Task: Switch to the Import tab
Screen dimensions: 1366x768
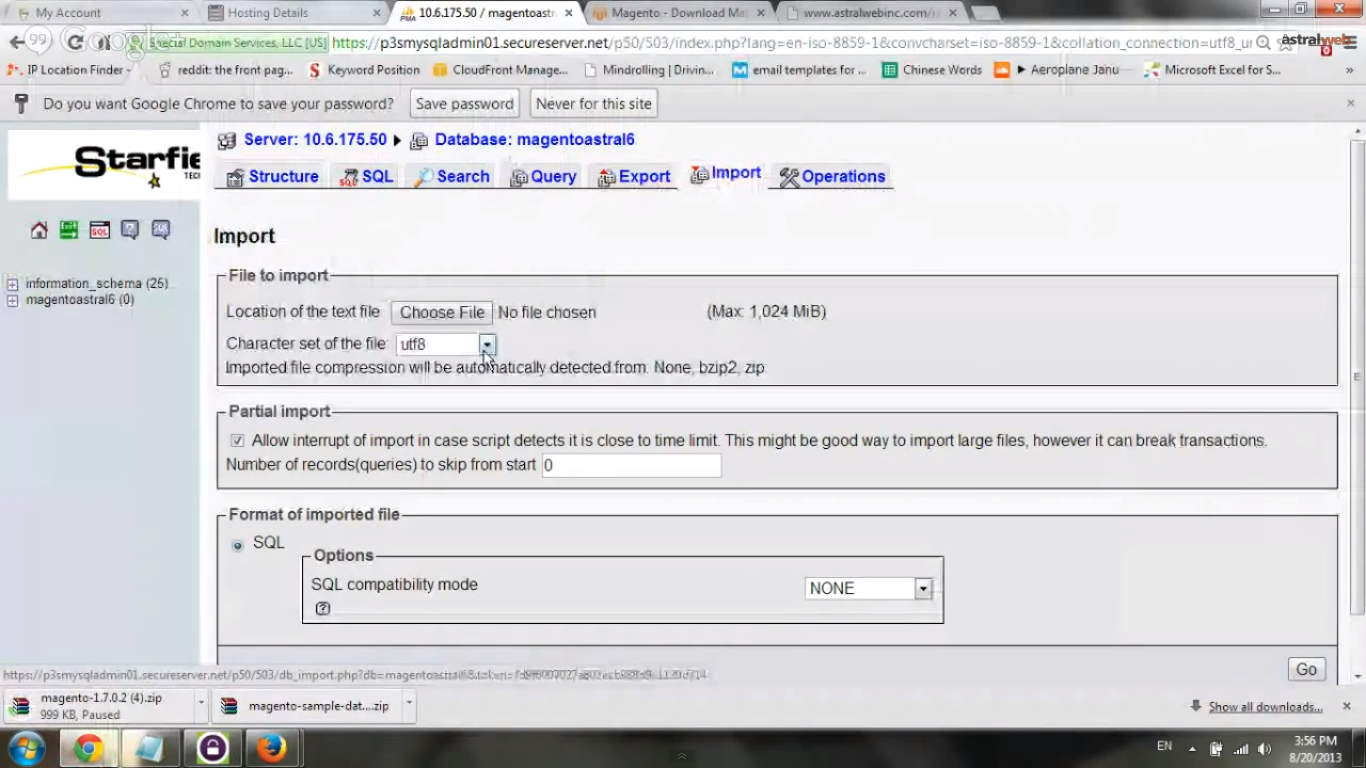Action: (x=726, y=174)
